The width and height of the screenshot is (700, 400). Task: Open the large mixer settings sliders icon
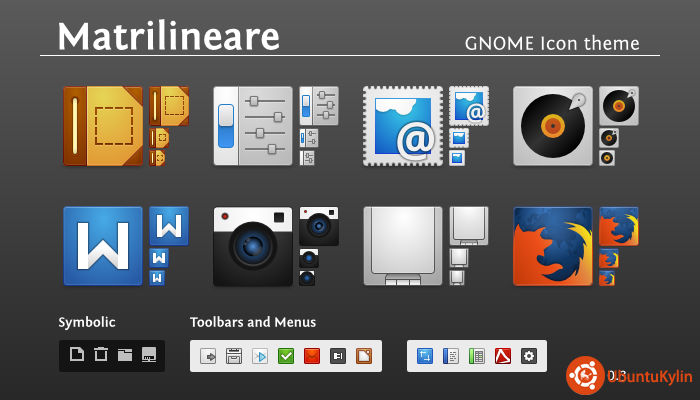[x=253, y=126]
